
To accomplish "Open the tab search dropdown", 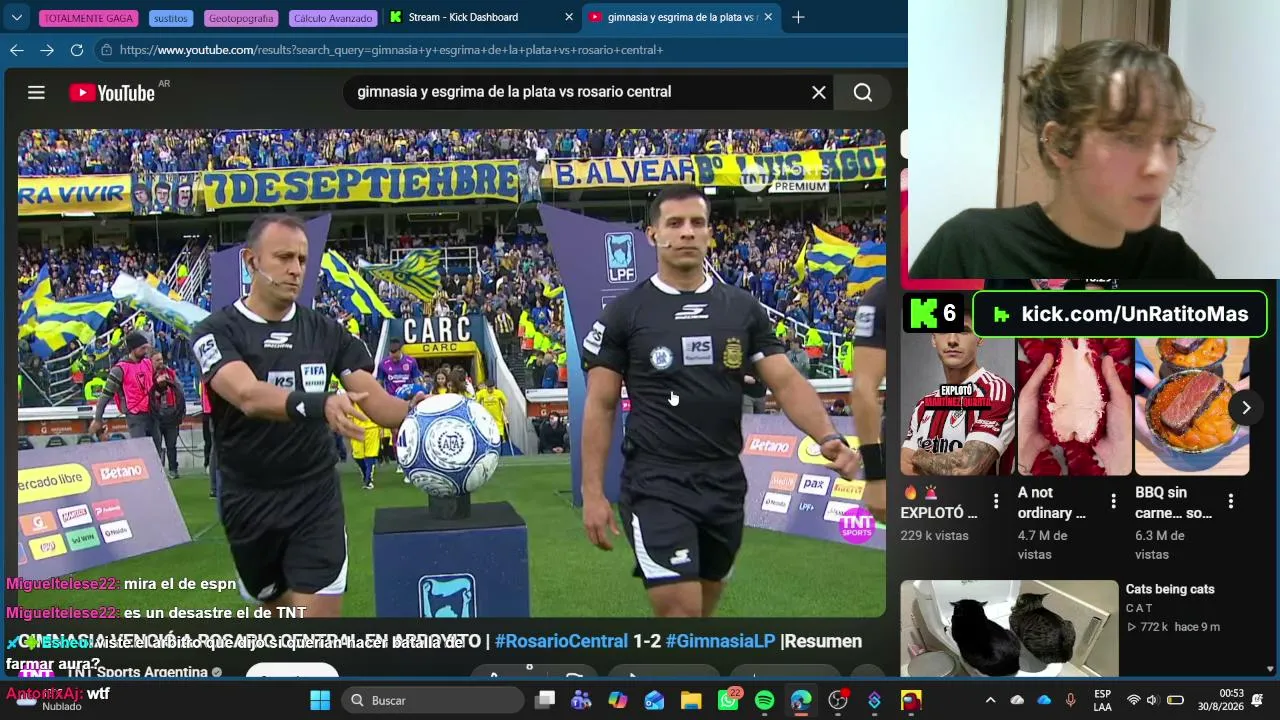I will pos(16,17).
